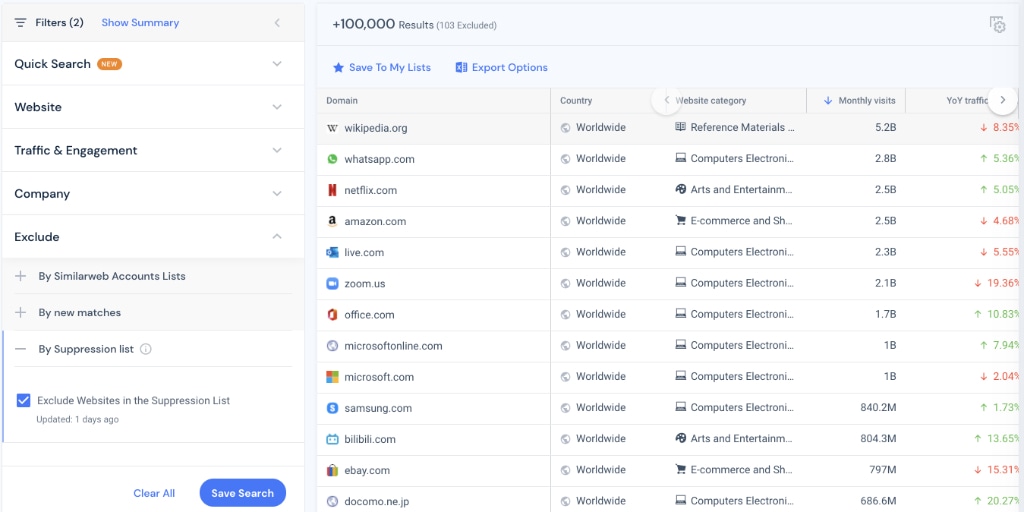Sort by the YoY traffic column header
Image resolution: width=1024 pixels, height=512 pixels.
click(967, 101)
